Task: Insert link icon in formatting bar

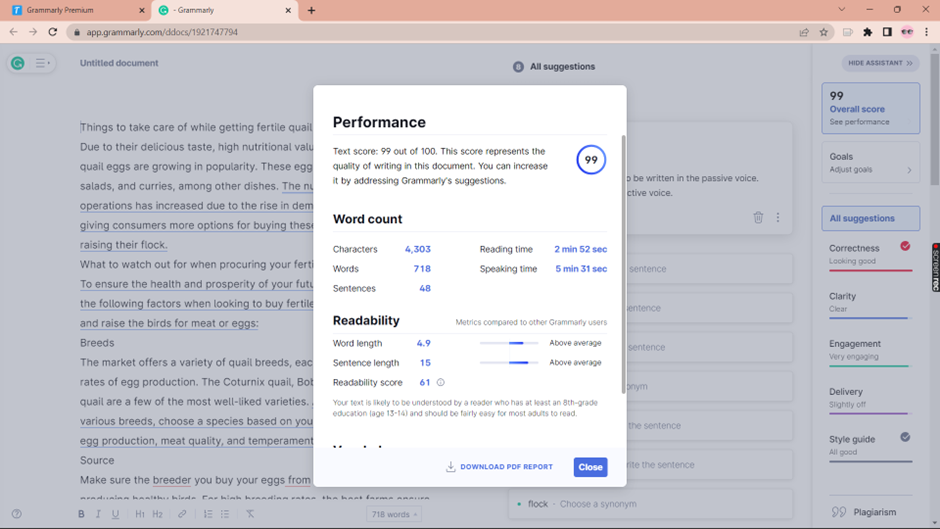Action: pyautogui.click(x=182, y=514)
